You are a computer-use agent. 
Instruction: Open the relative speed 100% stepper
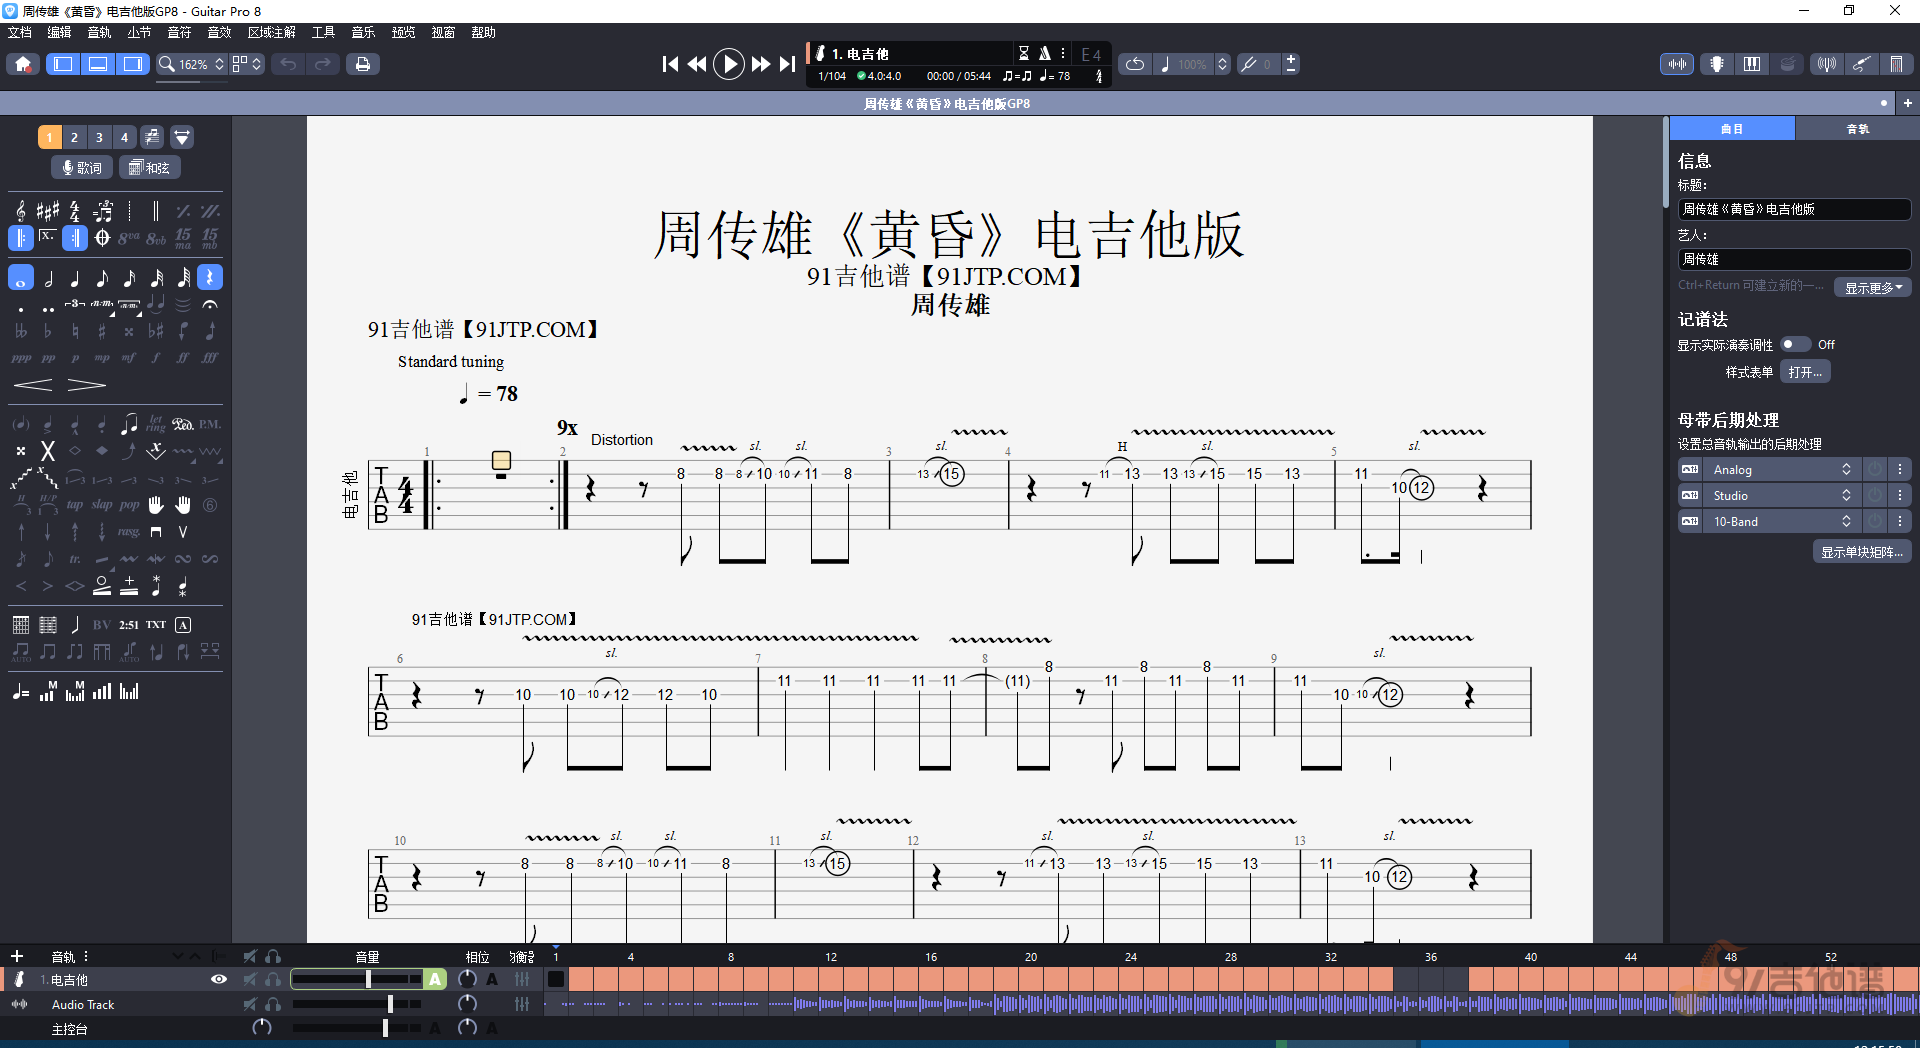tap(1222, 64)
